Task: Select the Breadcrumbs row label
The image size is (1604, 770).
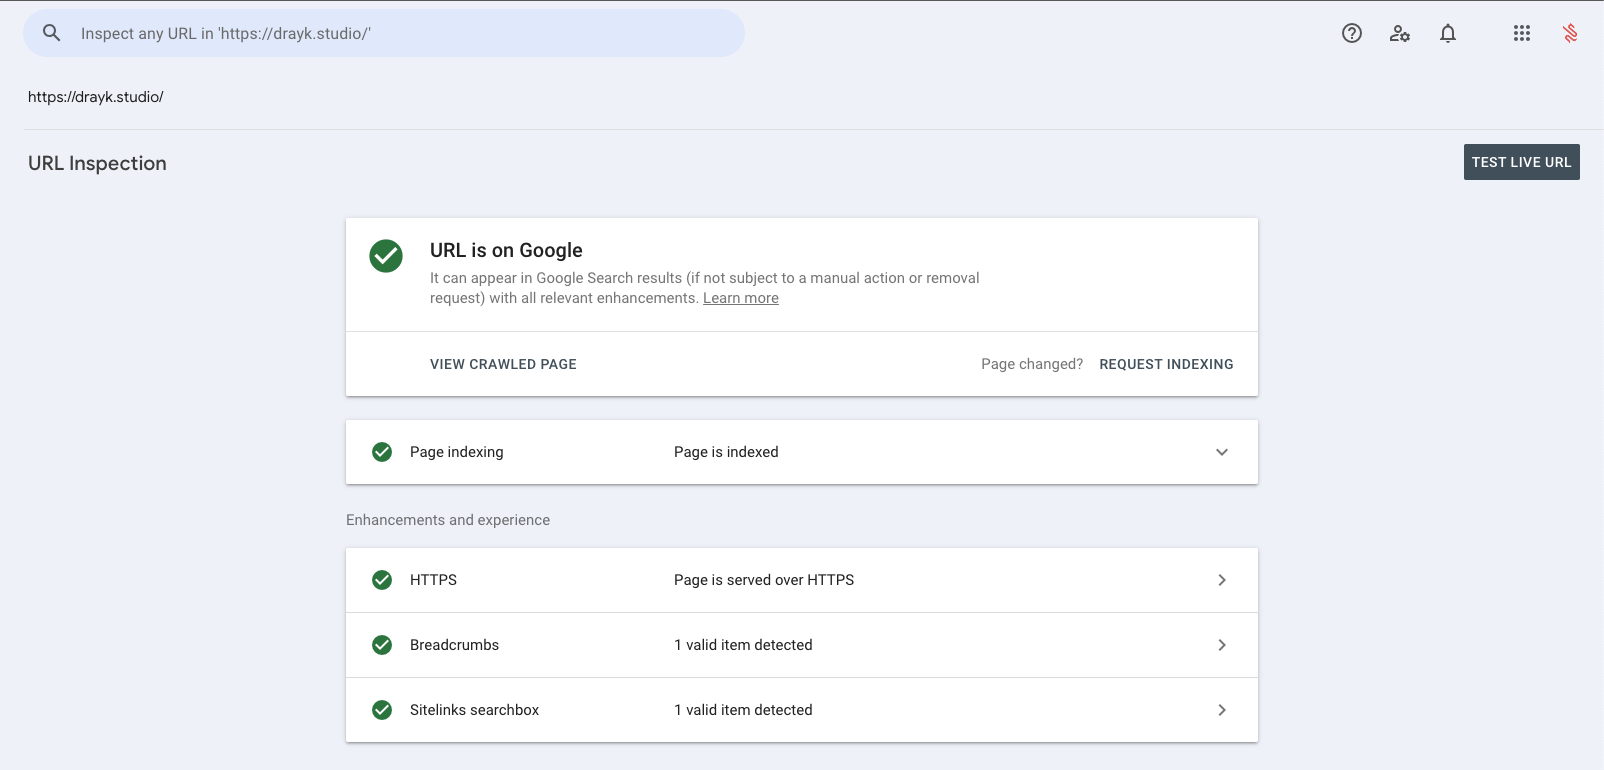Action: click(454, 645)
